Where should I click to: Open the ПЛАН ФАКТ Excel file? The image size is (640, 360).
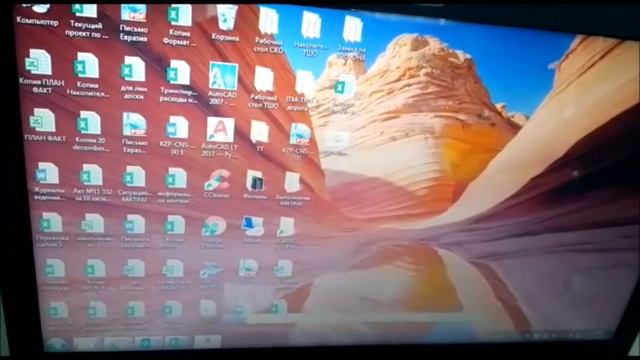coord(44,125)
